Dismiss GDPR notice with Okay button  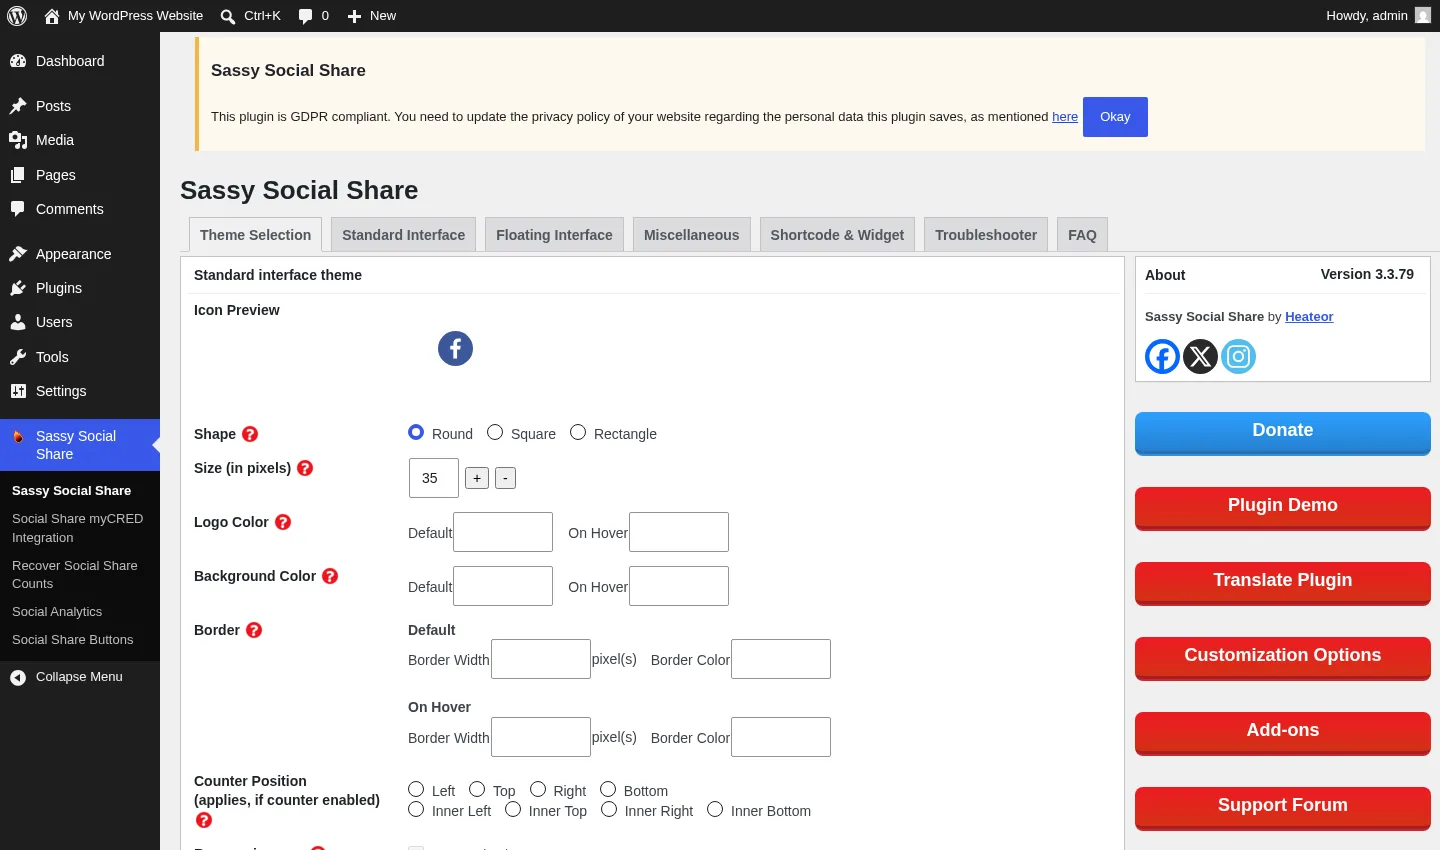click(x=1115, y=117)
